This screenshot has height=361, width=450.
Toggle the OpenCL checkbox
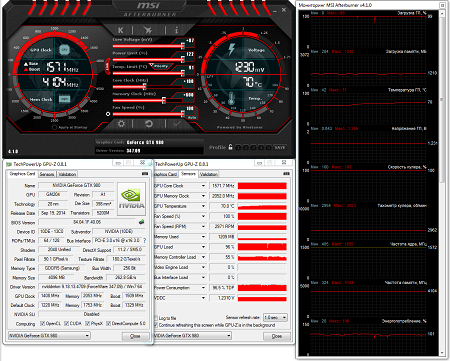[x=42, y=323]
